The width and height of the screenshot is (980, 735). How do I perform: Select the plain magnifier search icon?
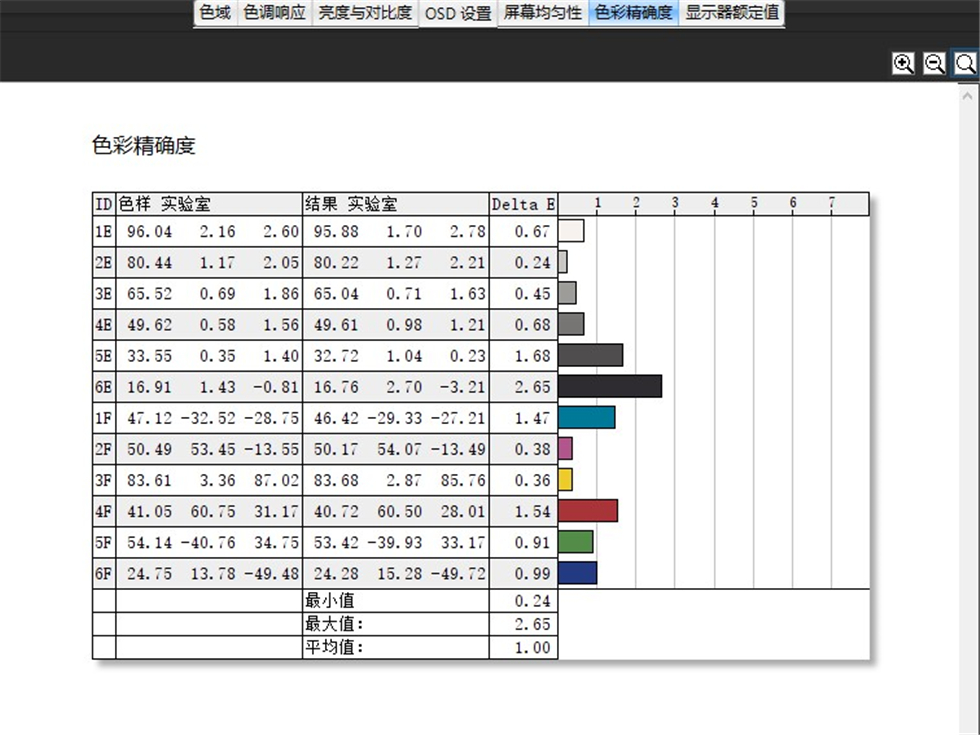click(963, 63)
